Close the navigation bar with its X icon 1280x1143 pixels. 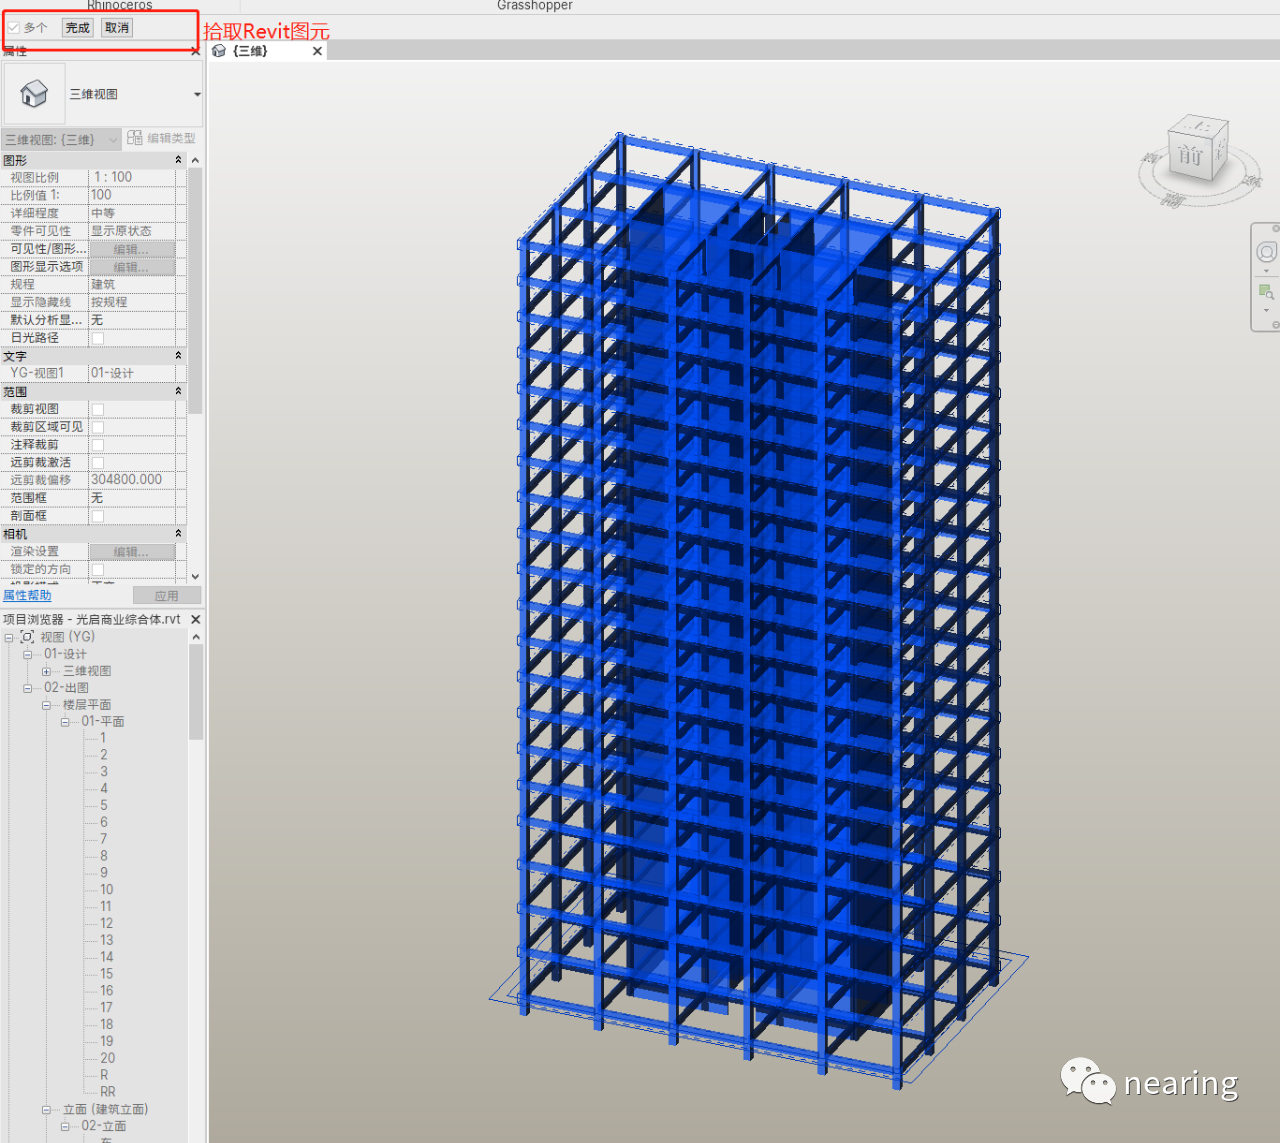[x=1276, y=229]
